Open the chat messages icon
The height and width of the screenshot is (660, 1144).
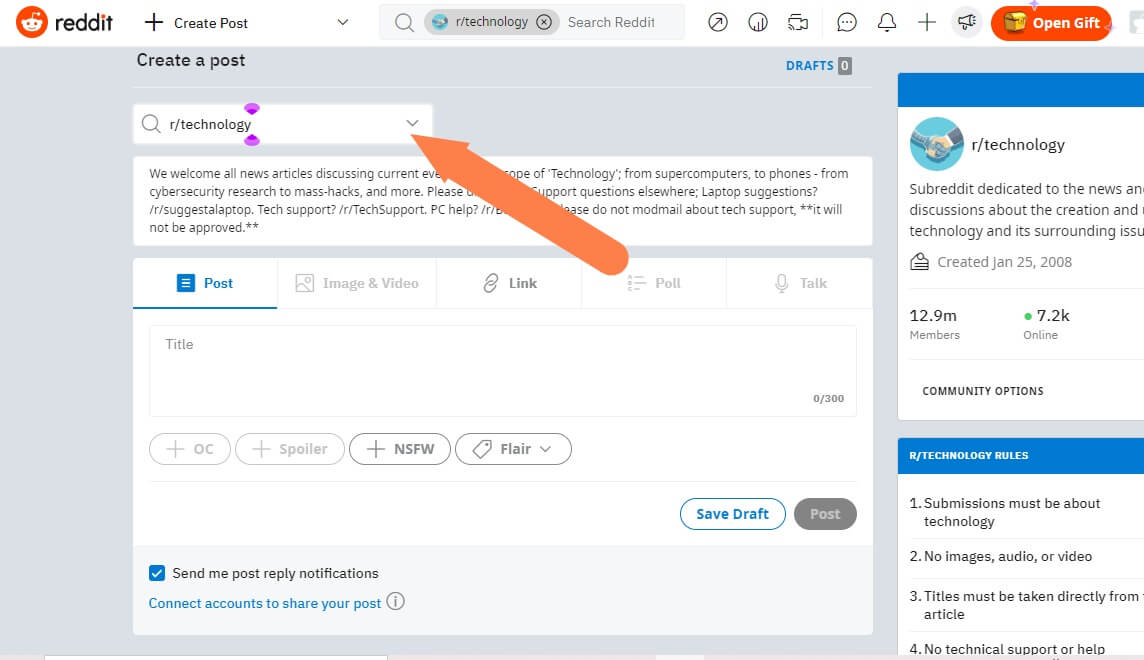[x=847, y=22]
